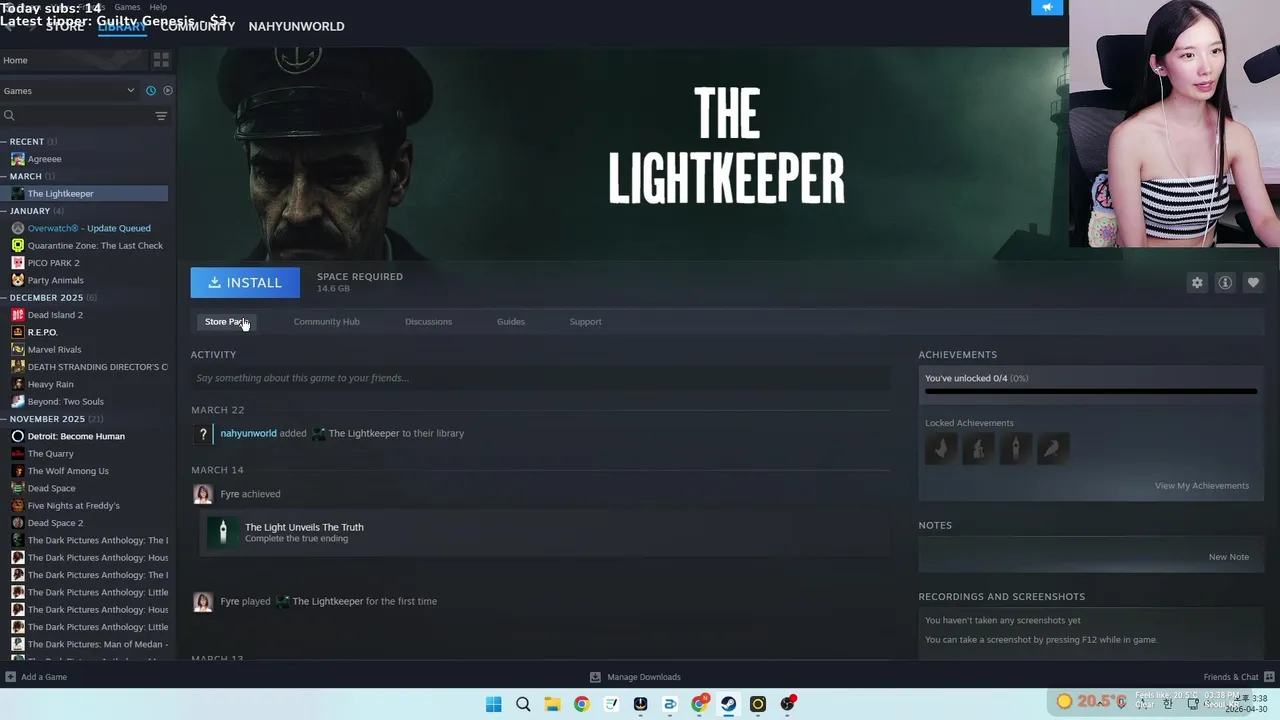
Task: Open File Explorer from taskbar
Action: (x=552, y=704)
